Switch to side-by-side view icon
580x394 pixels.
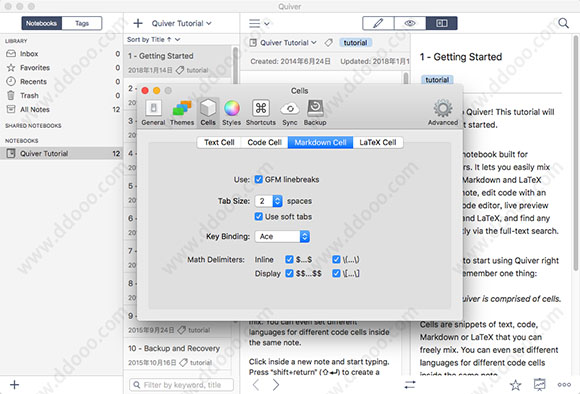tap(442, 23)
